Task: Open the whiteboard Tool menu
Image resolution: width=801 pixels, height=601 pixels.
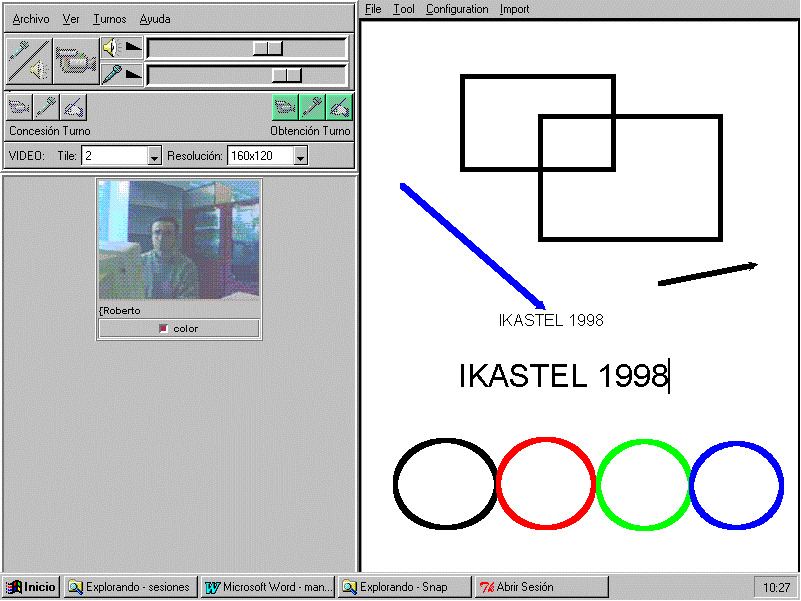Action: pos(404,9)
